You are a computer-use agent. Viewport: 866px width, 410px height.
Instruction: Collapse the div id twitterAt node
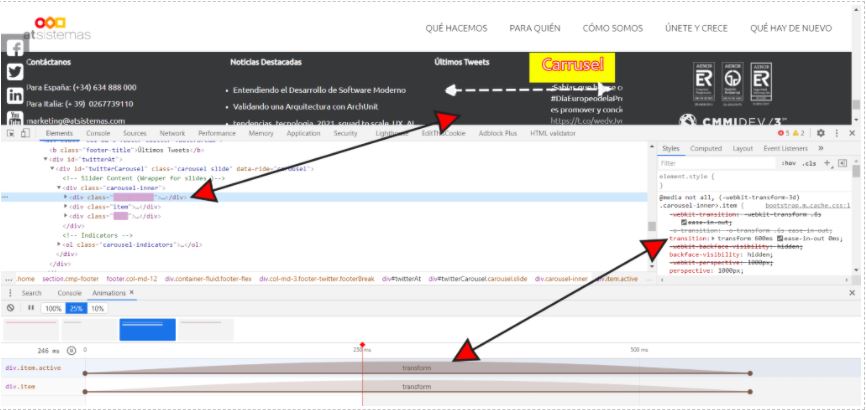[45, 159]
